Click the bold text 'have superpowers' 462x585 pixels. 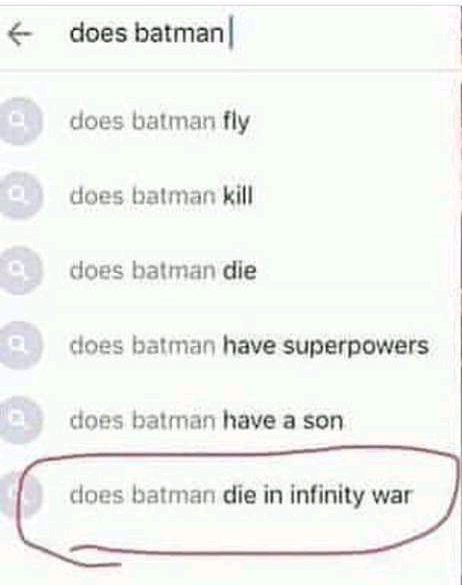click(x=326, y=346)
